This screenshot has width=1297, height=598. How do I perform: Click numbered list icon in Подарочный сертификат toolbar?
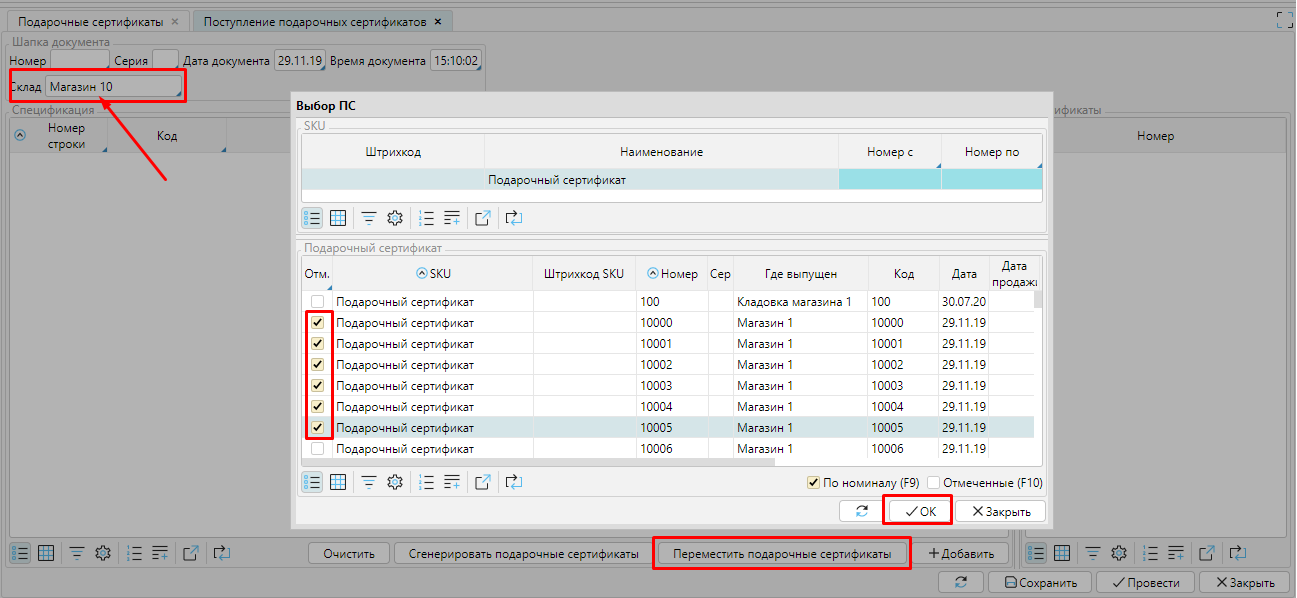coord(427,482)
